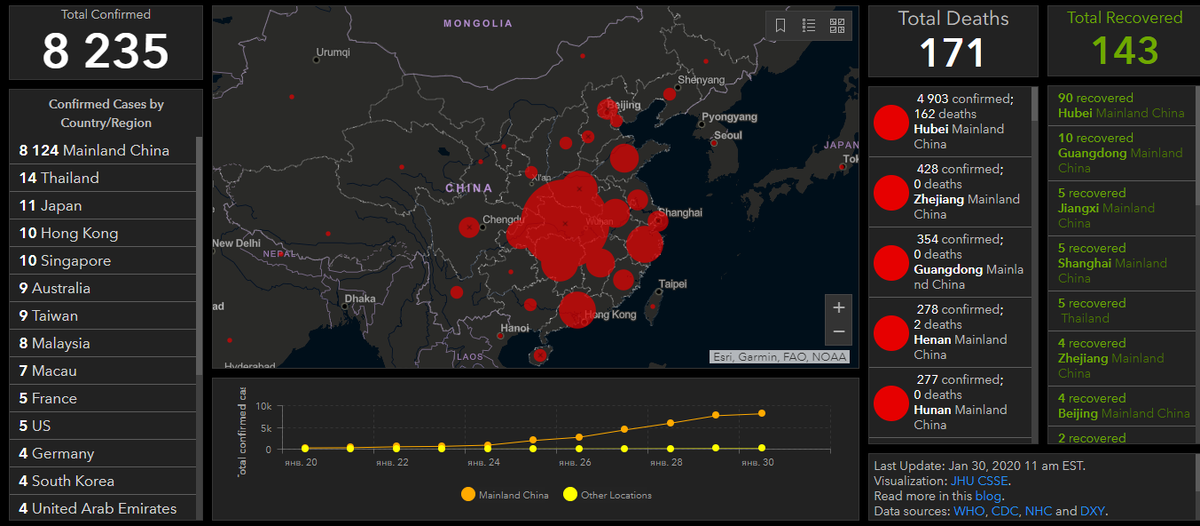Viewport: 1200px width, 526px height.
Task: Click the red circle beside Henan entry
Action: (x=890, y=332)
